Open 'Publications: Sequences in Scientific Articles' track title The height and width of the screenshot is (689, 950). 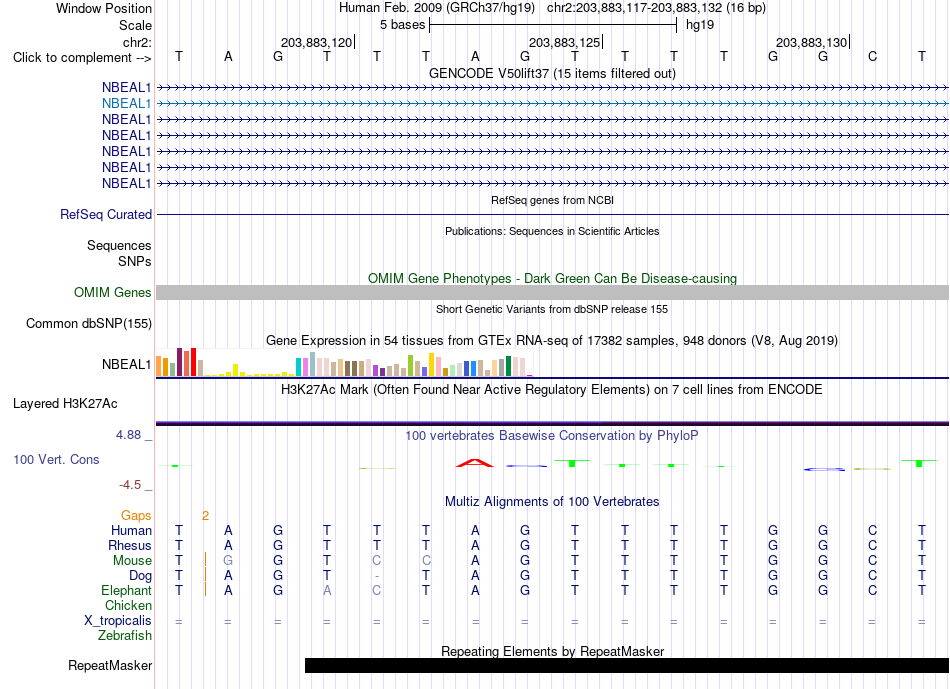pyautogui.click(x=552, y=231)
